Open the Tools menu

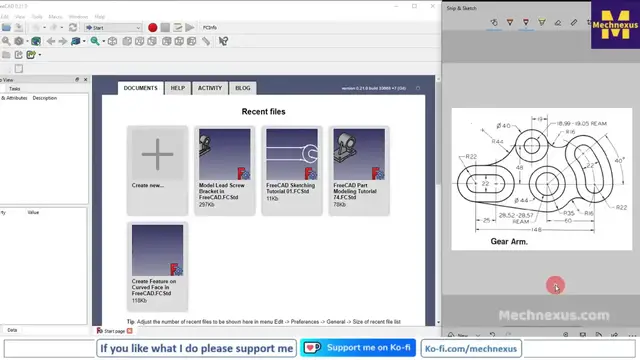tap(37, 17)
